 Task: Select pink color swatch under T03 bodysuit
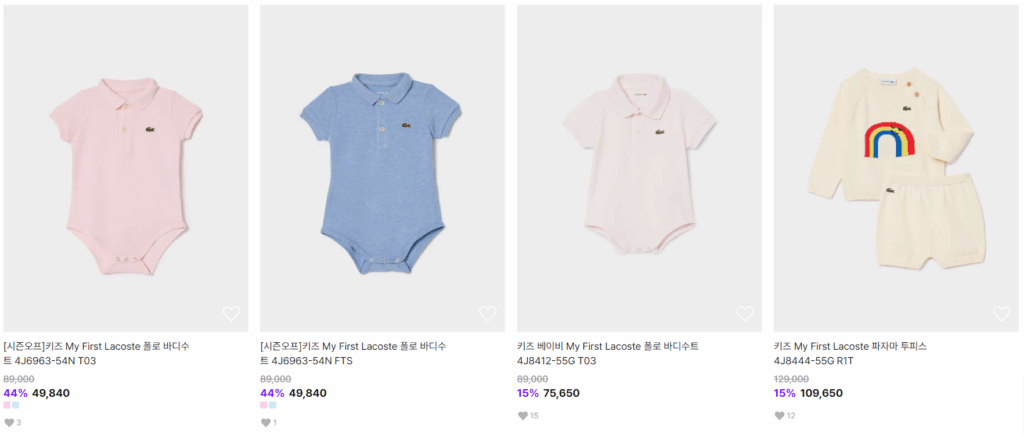(7, 406)
